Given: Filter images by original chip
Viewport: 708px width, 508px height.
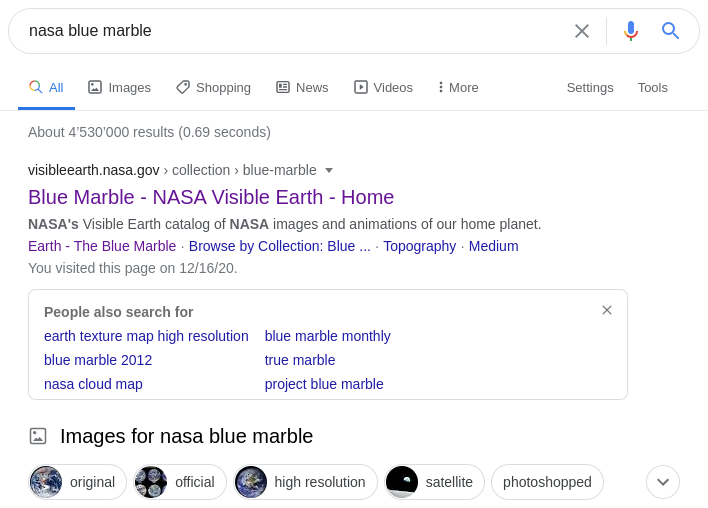Looking at the screenshot, I should [x=78, y=482].
